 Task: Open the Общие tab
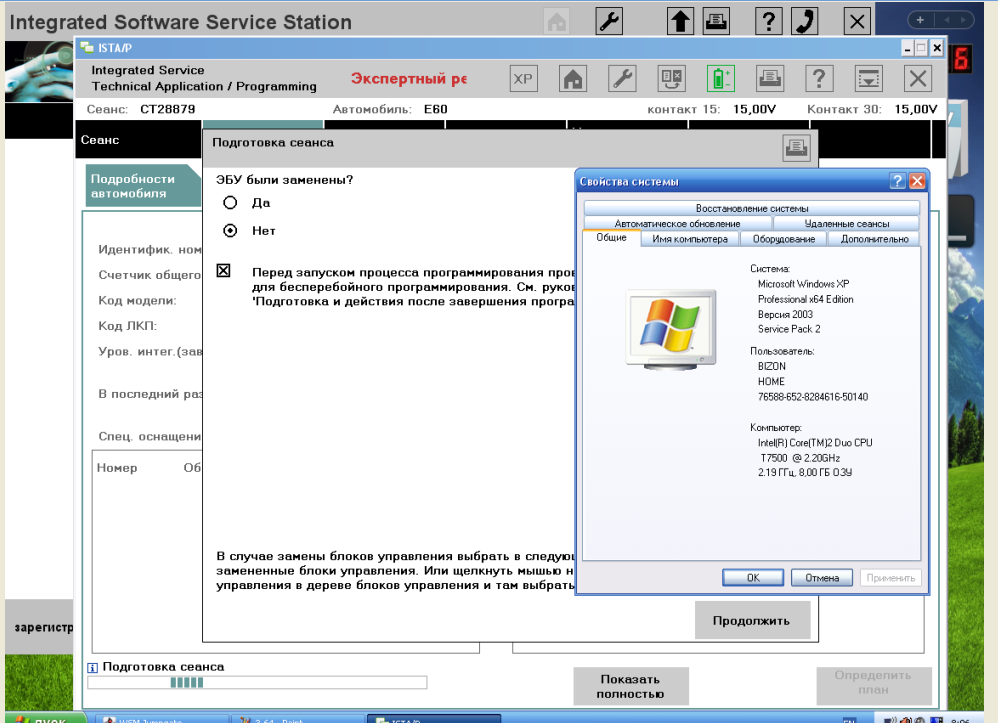pyautogui.click(x=611, y=237)
